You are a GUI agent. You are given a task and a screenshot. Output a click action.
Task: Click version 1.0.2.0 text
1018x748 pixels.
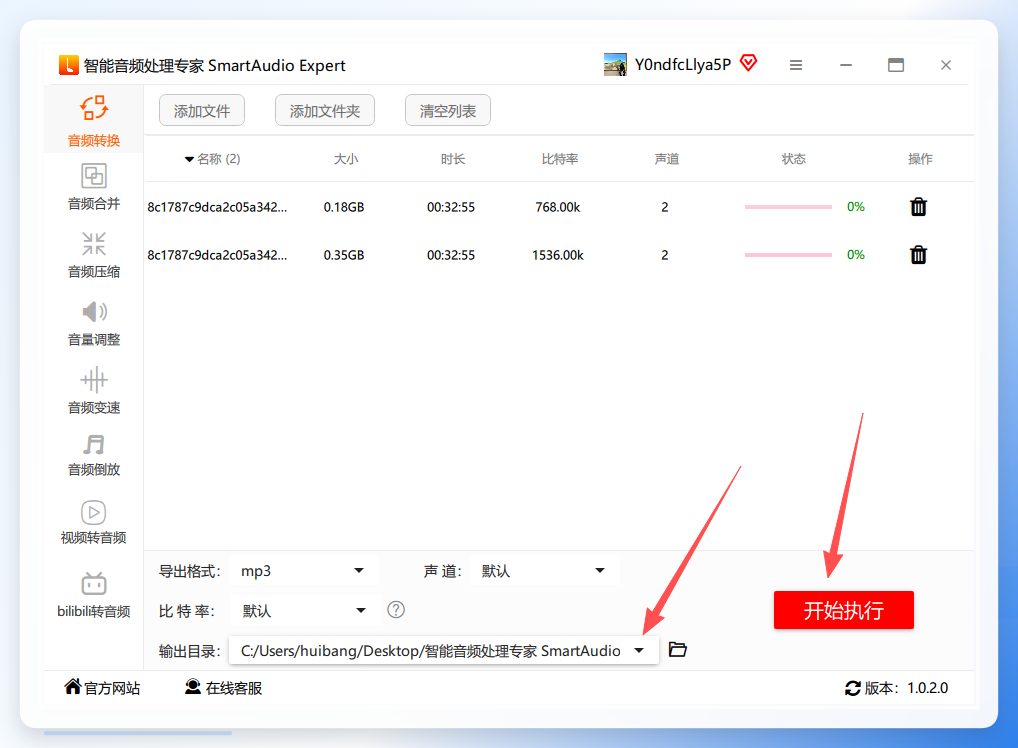click(927, 688)
